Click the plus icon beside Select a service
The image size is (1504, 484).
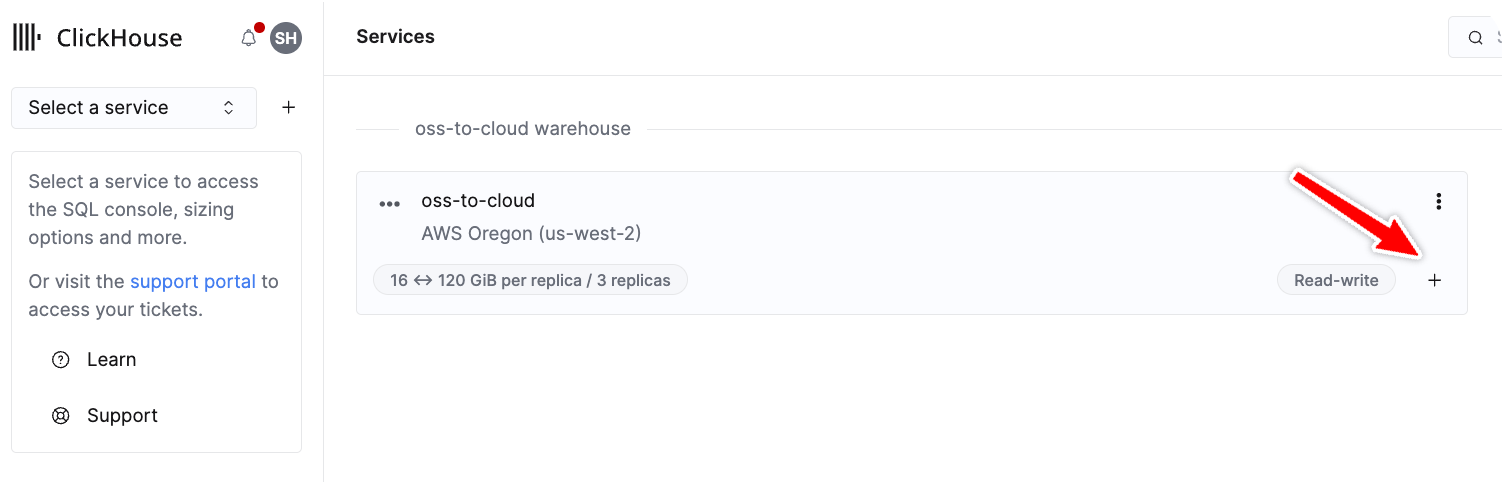coord(289,108)
